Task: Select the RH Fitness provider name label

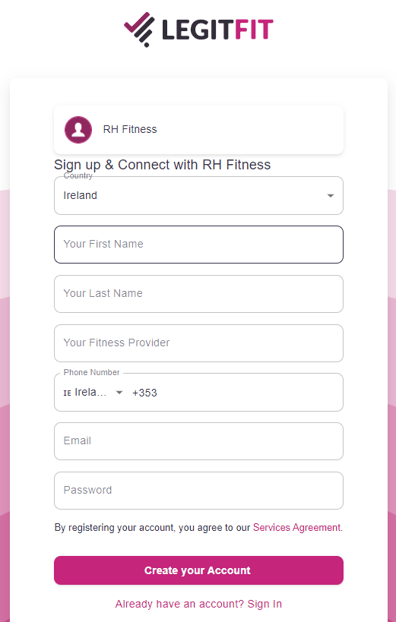Action: [x=130, y=129]
